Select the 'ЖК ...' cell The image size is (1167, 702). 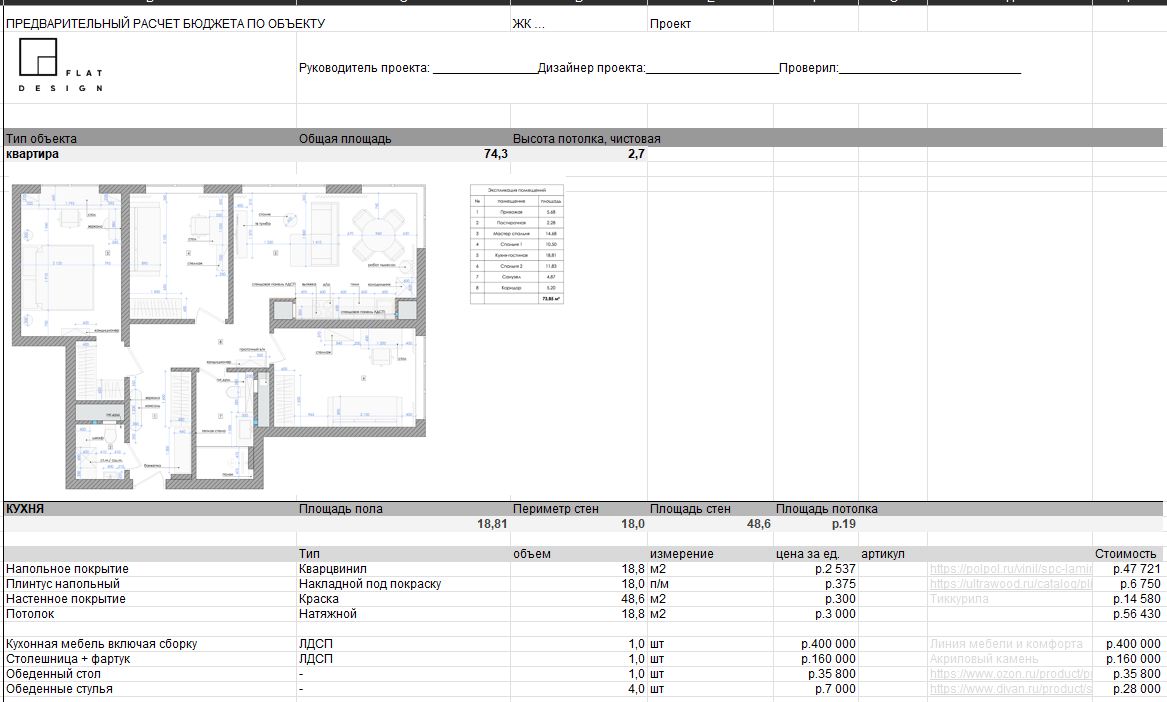(x=528, y=23)
